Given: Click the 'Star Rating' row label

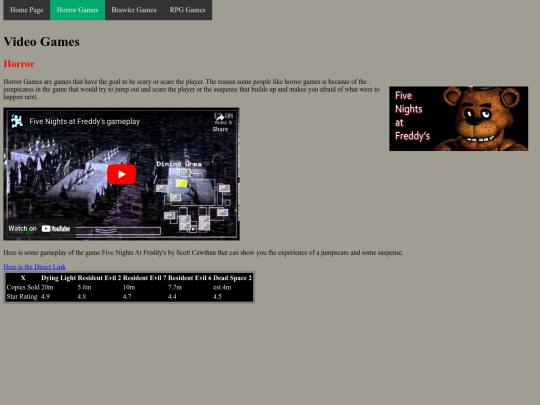Looking at the screenshot, I should [x=22, y=297].
